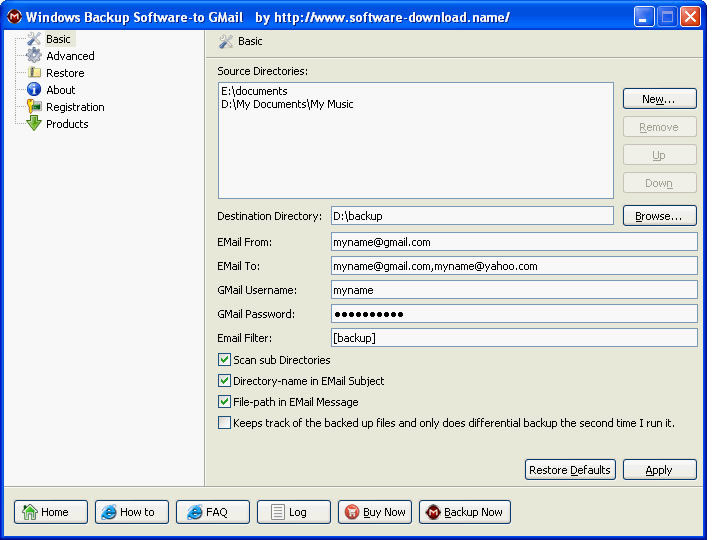The image size is (720, 540).
Task: Browse for the destination directory
Action: pos(659,216)
